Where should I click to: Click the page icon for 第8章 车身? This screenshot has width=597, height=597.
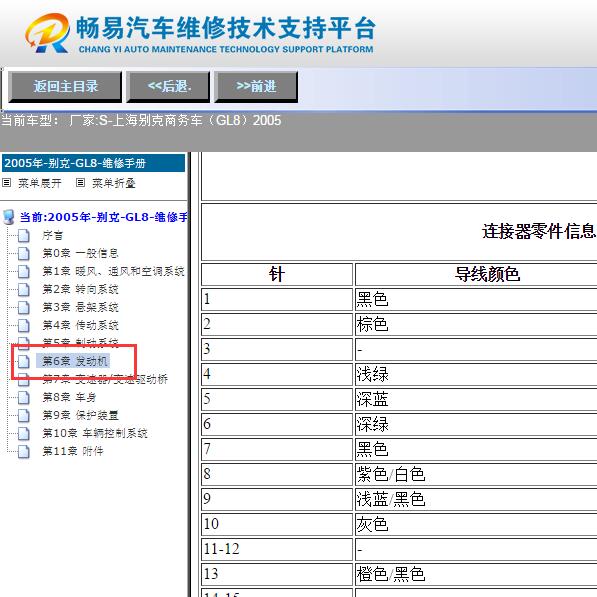pyautogui.click(x=24, y=397)
